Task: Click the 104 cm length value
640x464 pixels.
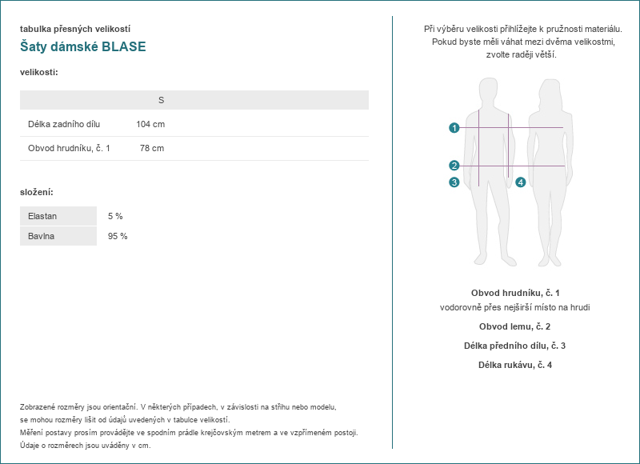Action: [x=151, y=124]
